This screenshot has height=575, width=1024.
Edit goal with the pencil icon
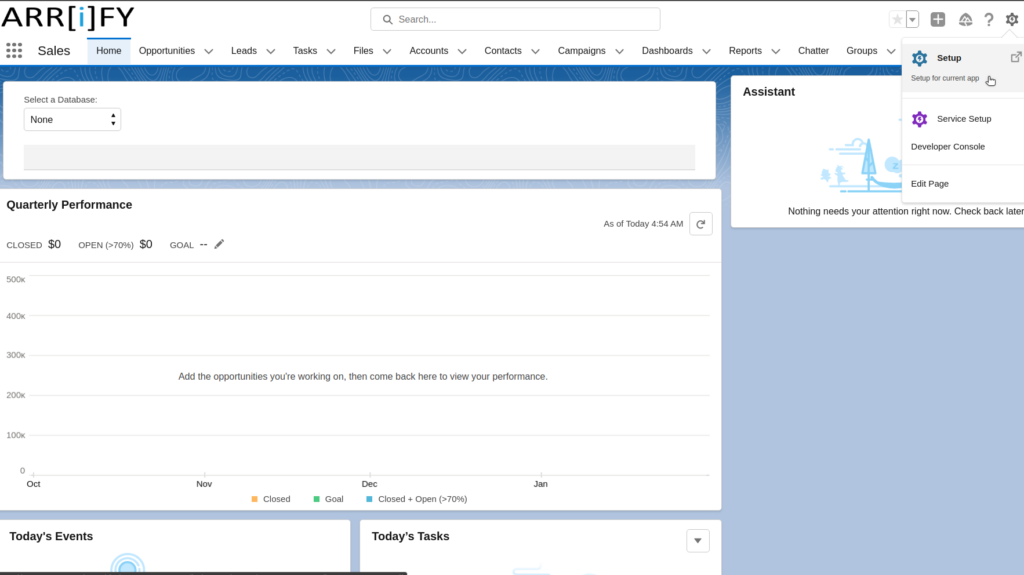point(219,244)
